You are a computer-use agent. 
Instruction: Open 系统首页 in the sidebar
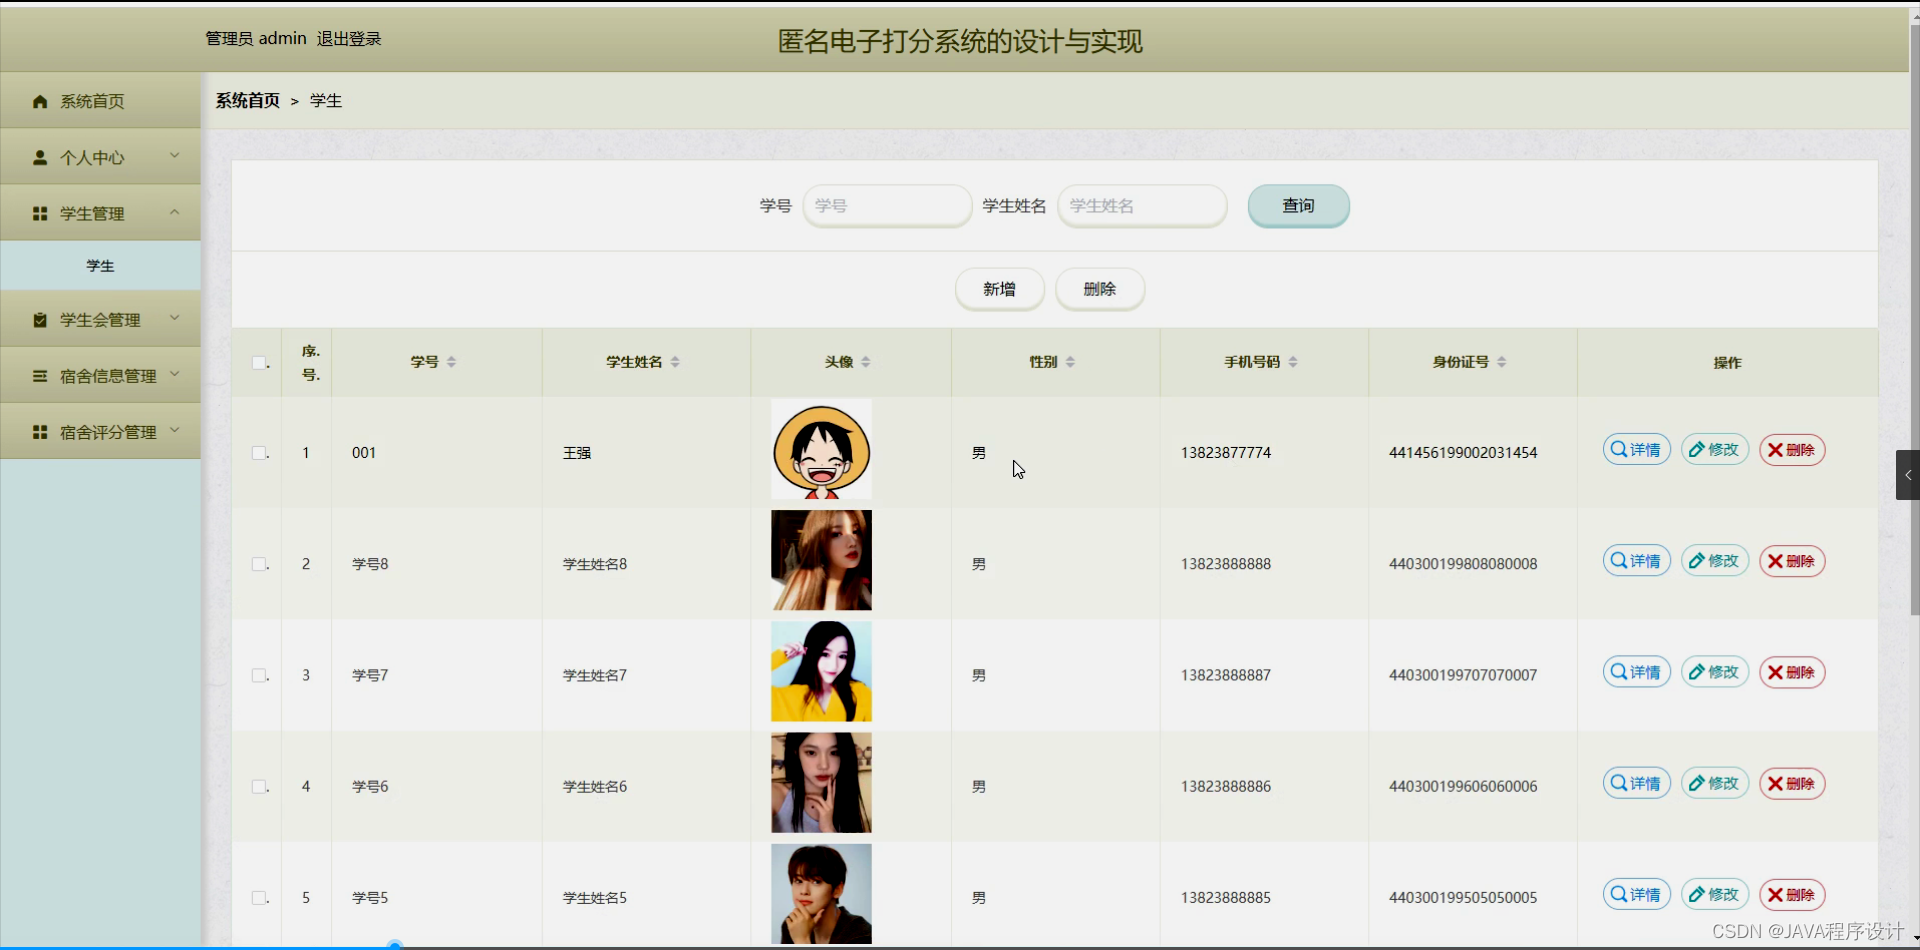(100, 100)
